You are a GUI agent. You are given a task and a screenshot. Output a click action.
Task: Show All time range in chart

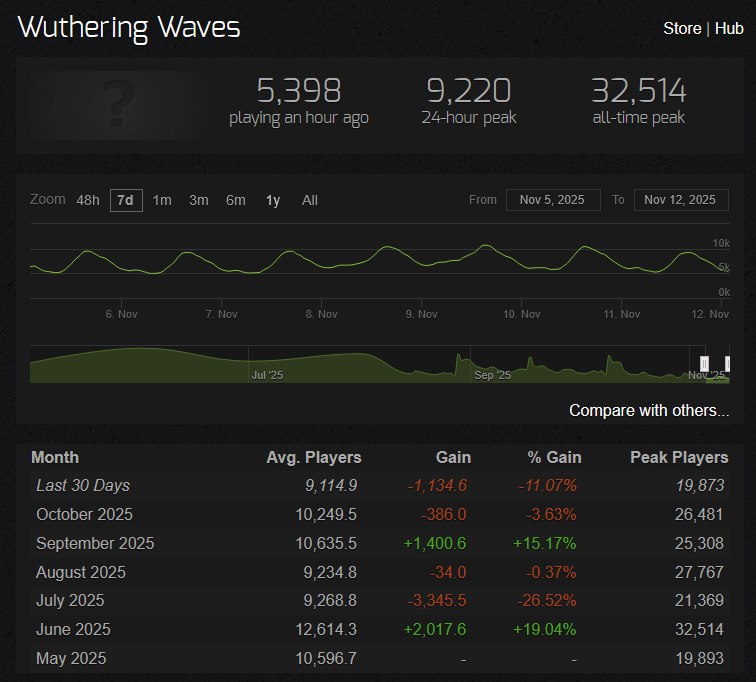coord(310,200)
